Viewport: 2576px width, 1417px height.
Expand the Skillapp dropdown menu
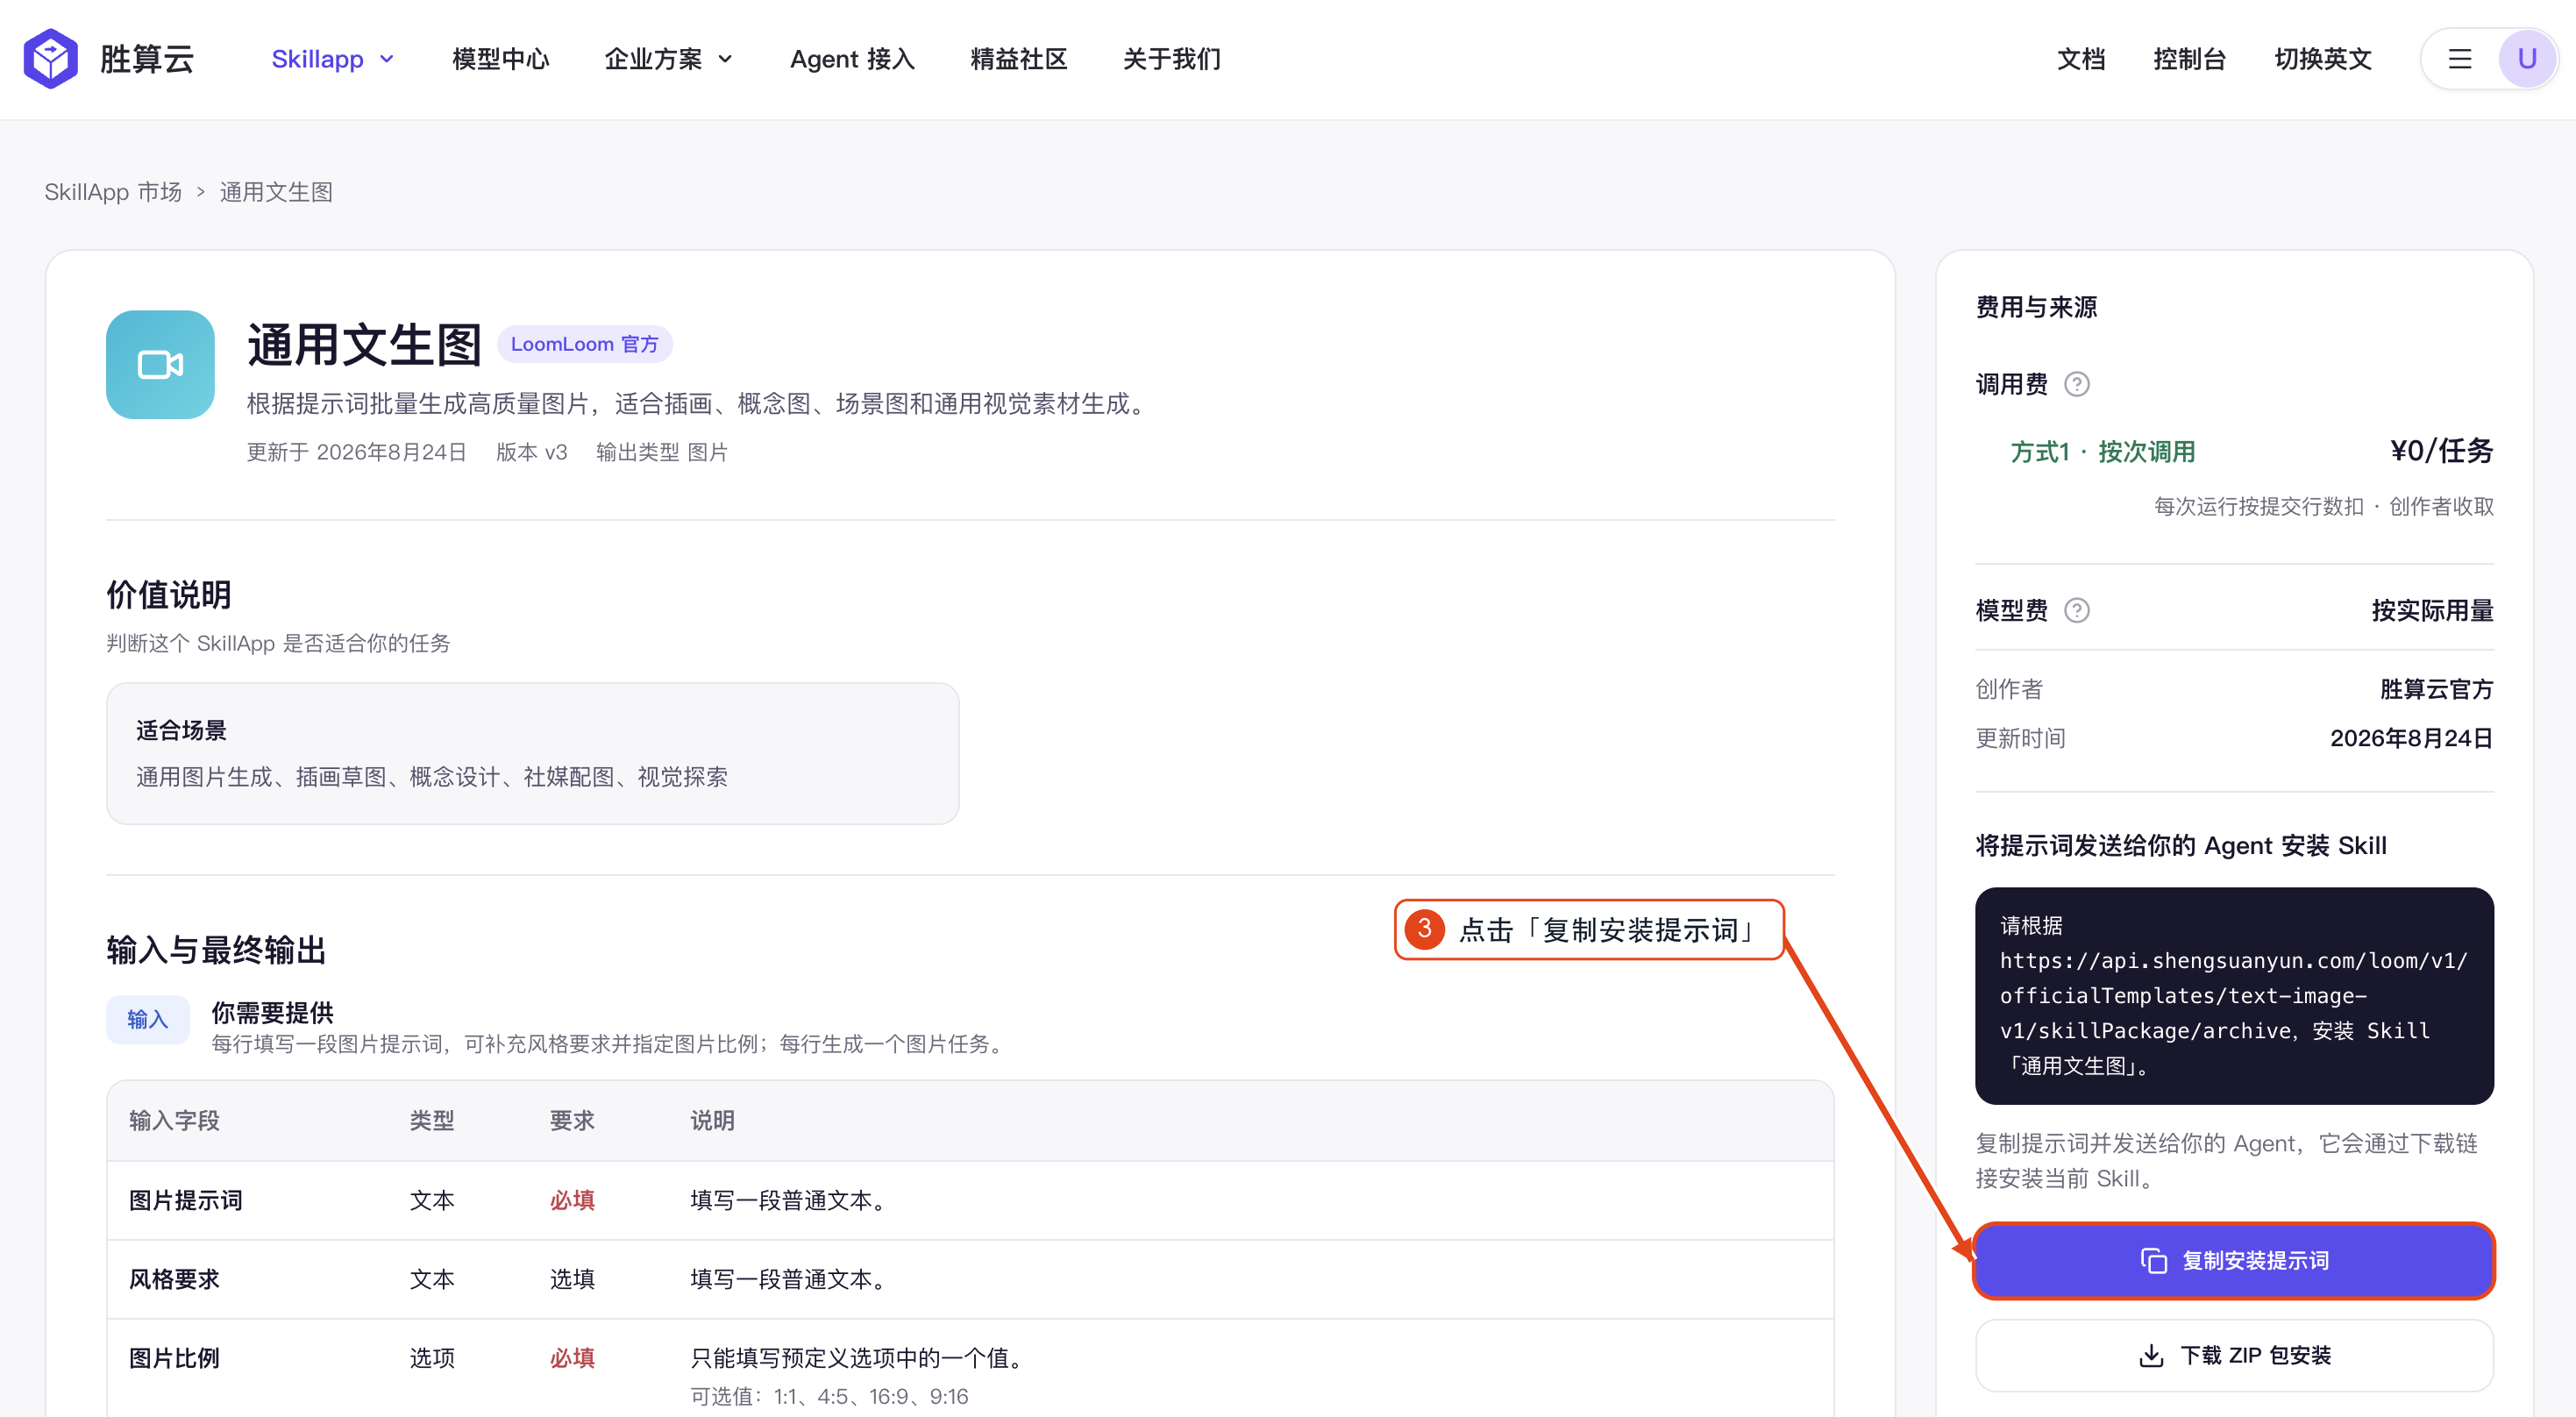click(332, 59)
